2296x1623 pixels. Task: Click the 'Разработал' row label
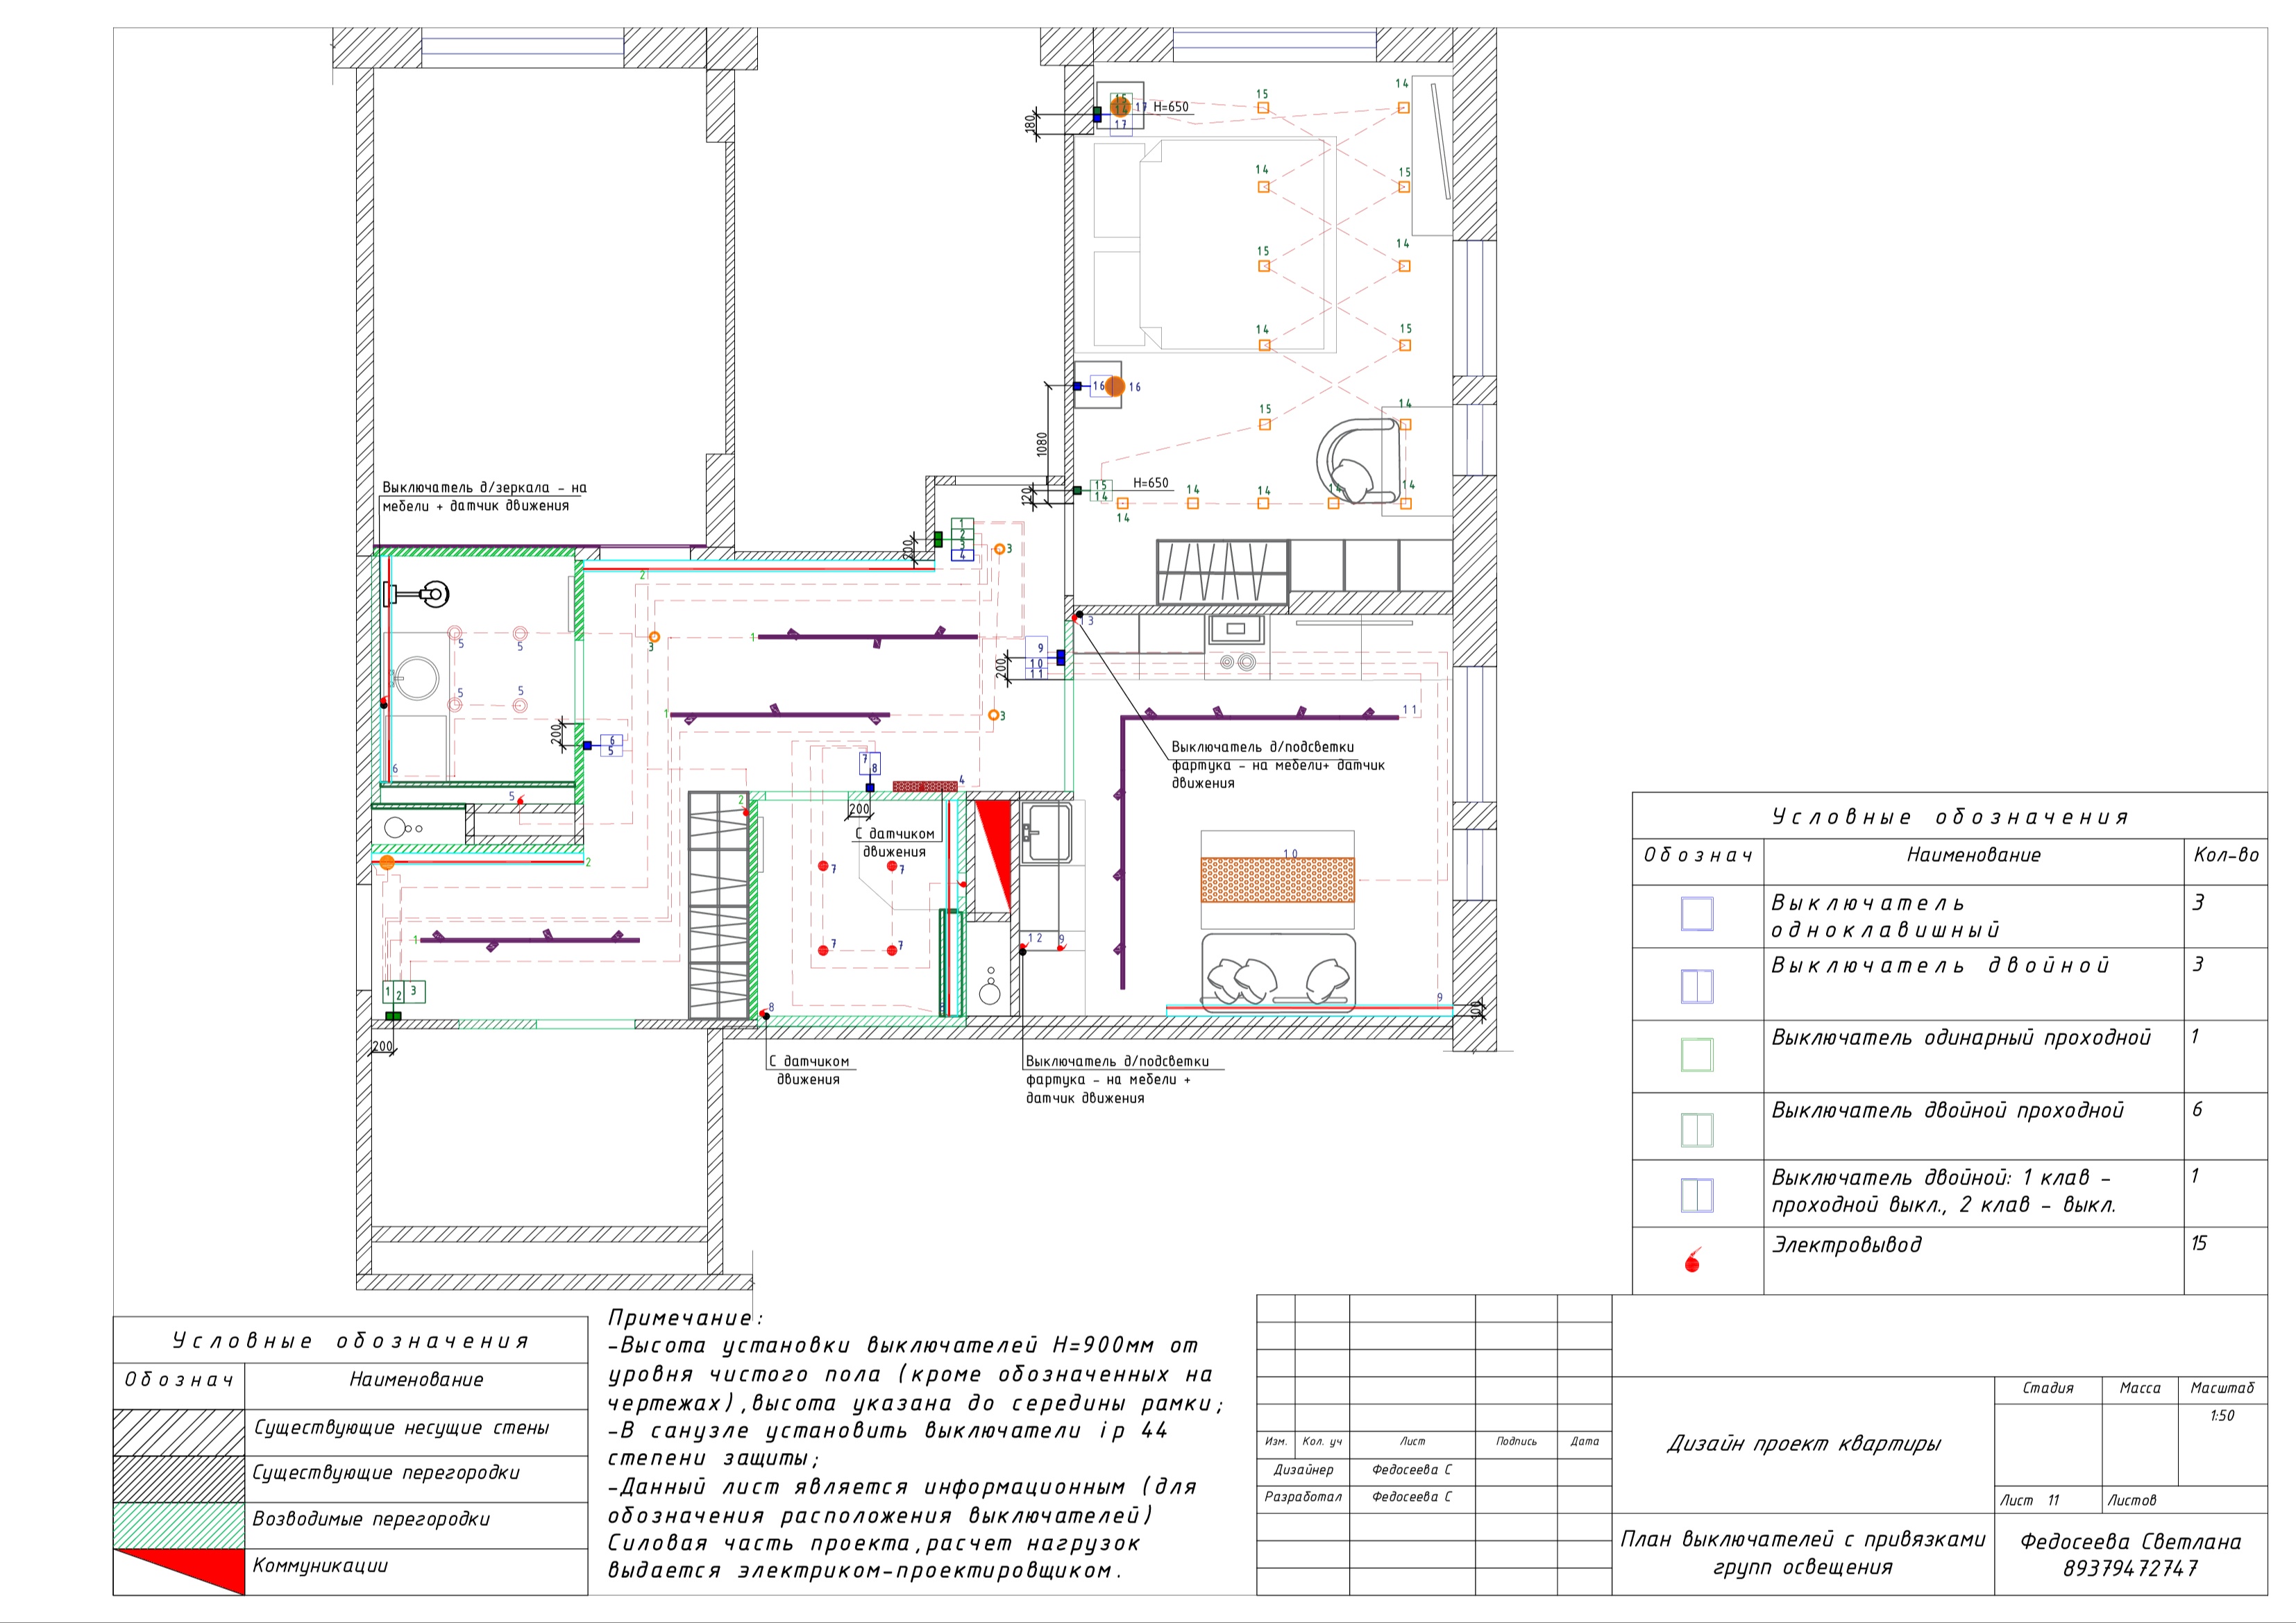click(1303, 1497)
